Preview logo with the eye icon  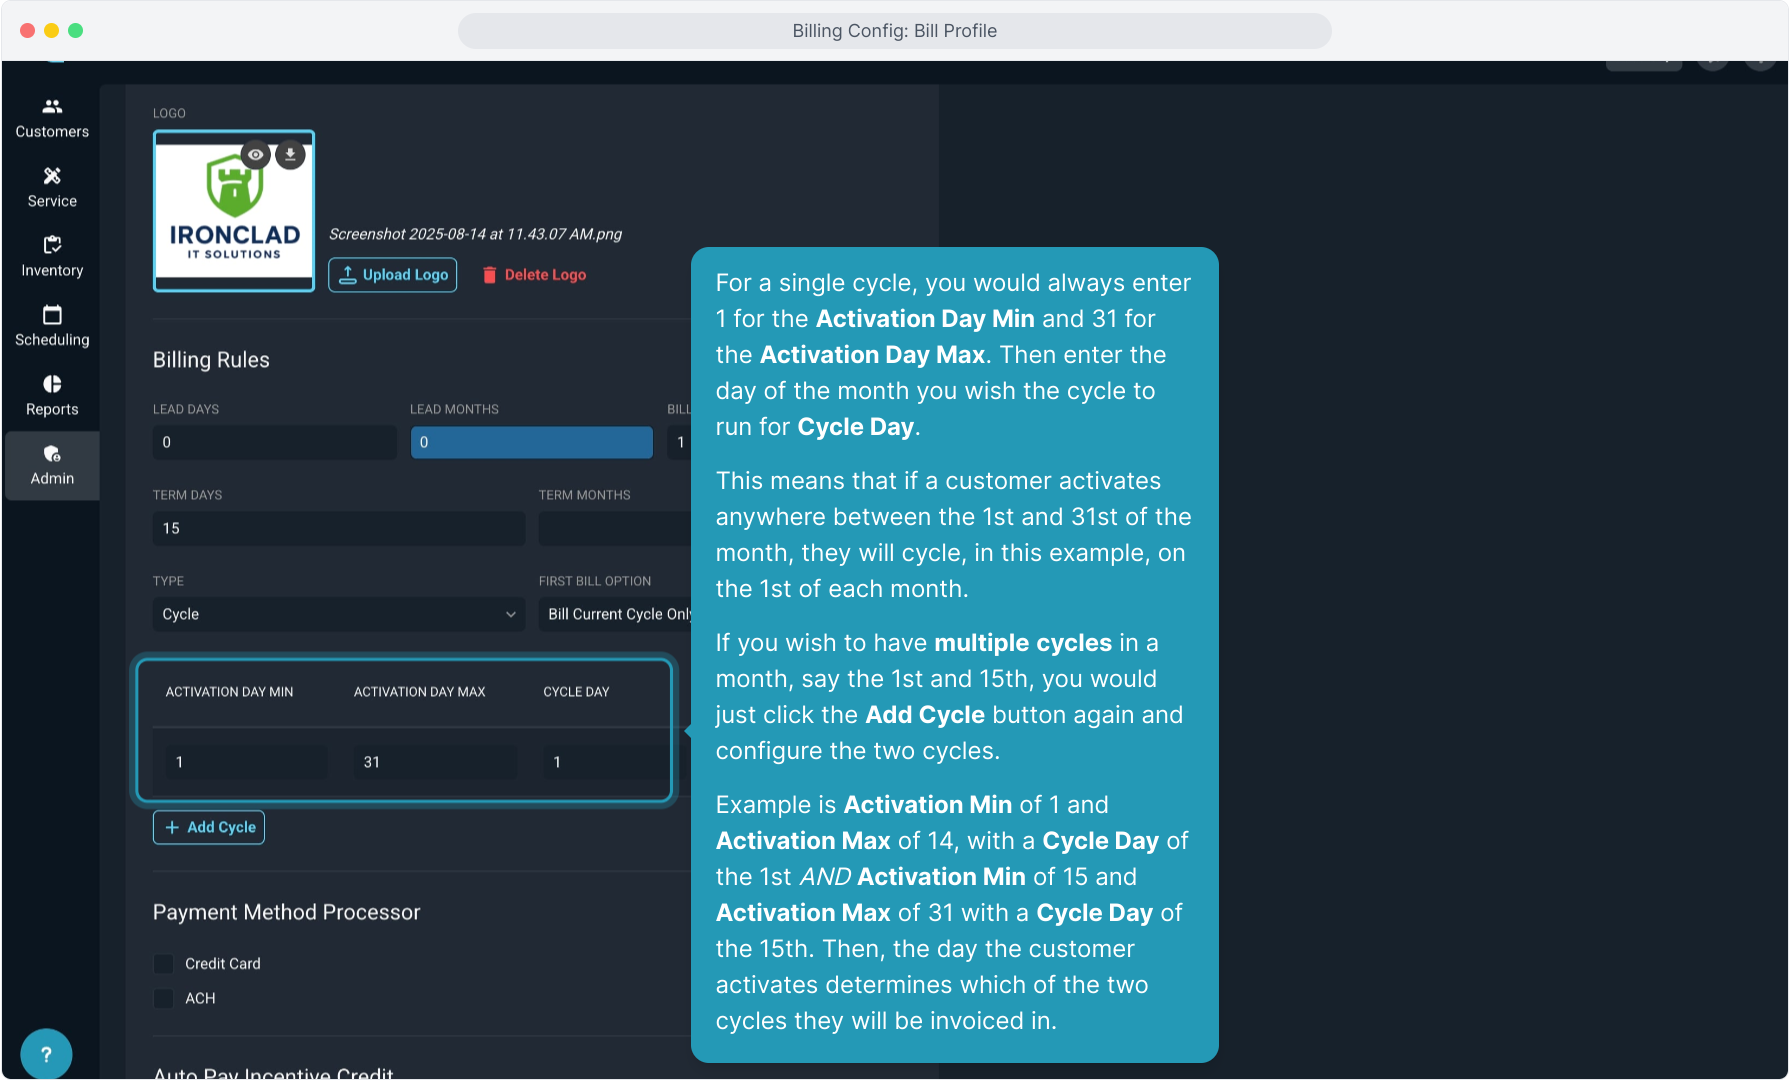pos(256,155)
